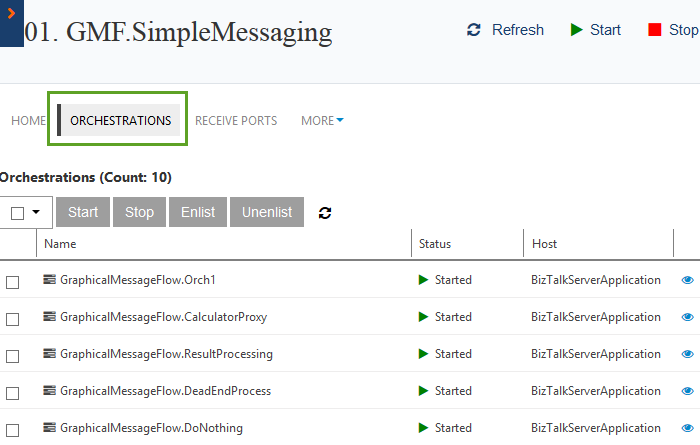Expand the side panel with the orange chevron

(x=10, y=15)
